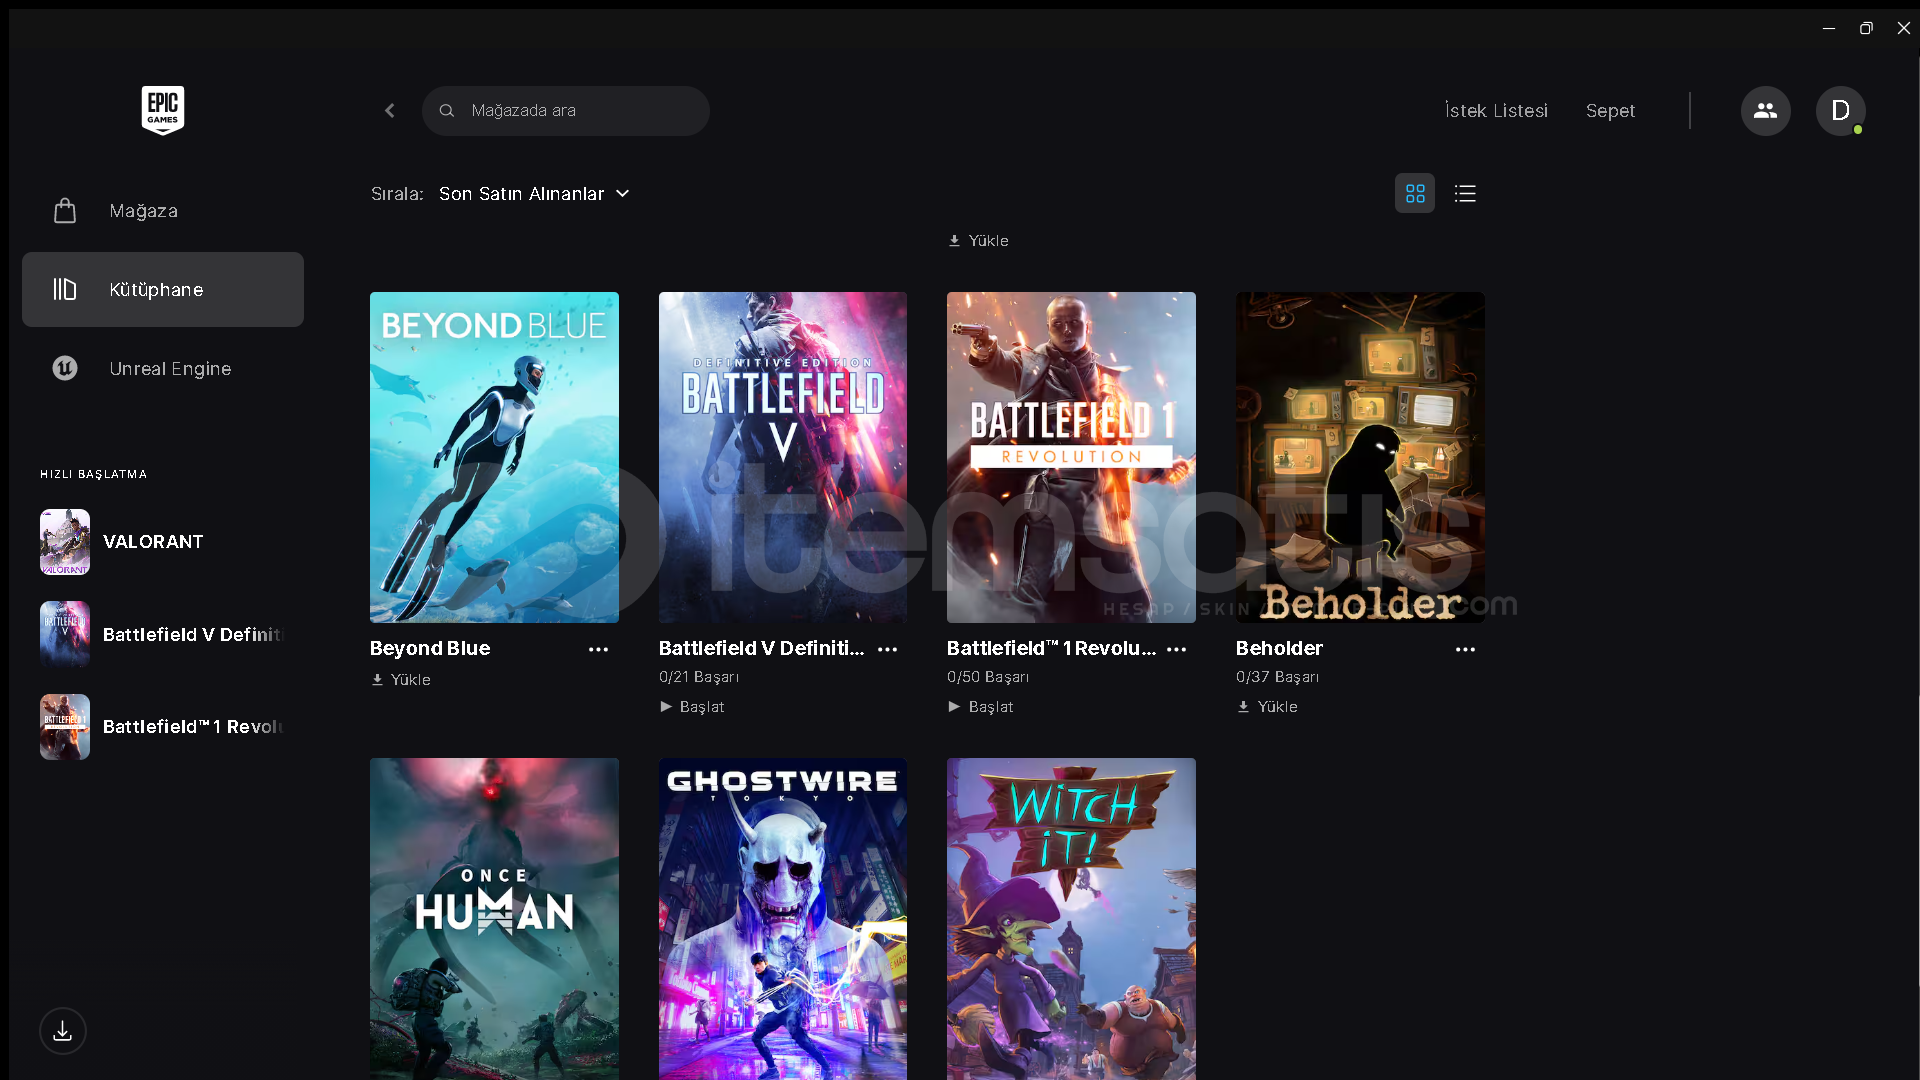Click the search magnifier icon
Viewport: 1920px width, 1080px height.
(447, 111)
